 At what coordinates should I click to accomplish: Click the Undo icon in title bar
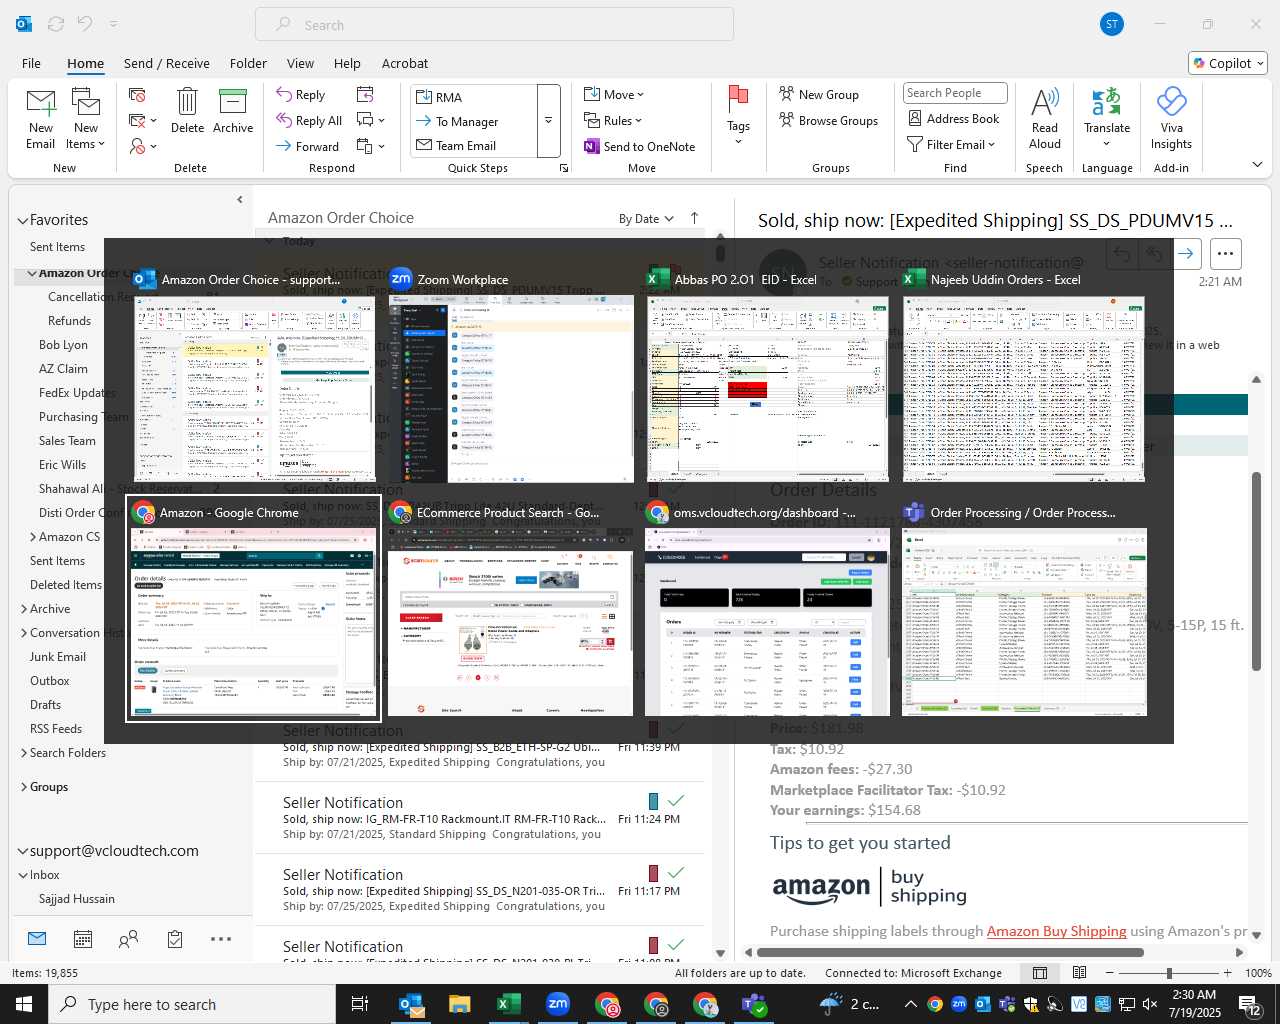click(x=85, y=24)
